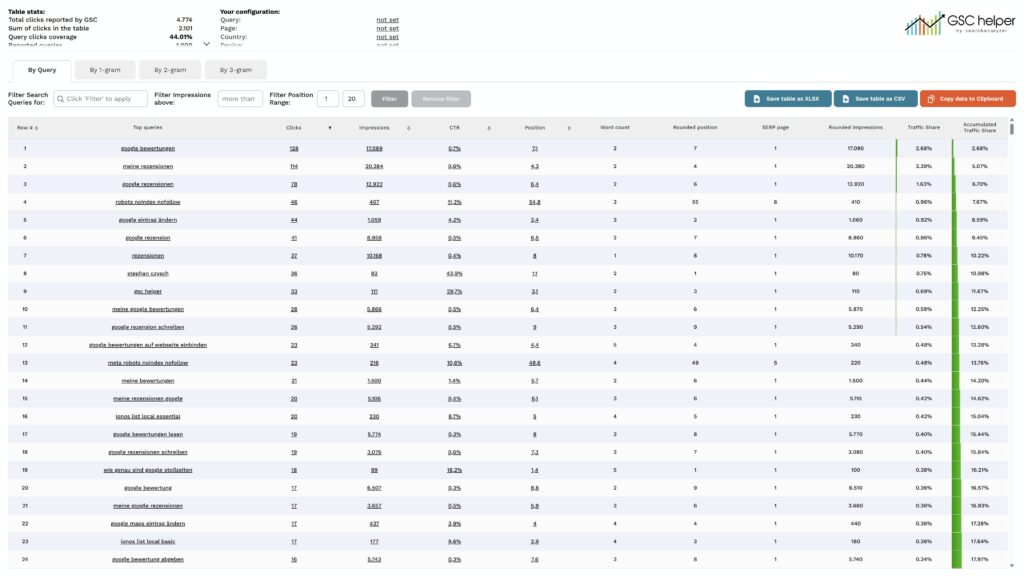Click the SERP page column header
Image resolution: width=1024 pixels, height=576 pixels.
[775, 127]
